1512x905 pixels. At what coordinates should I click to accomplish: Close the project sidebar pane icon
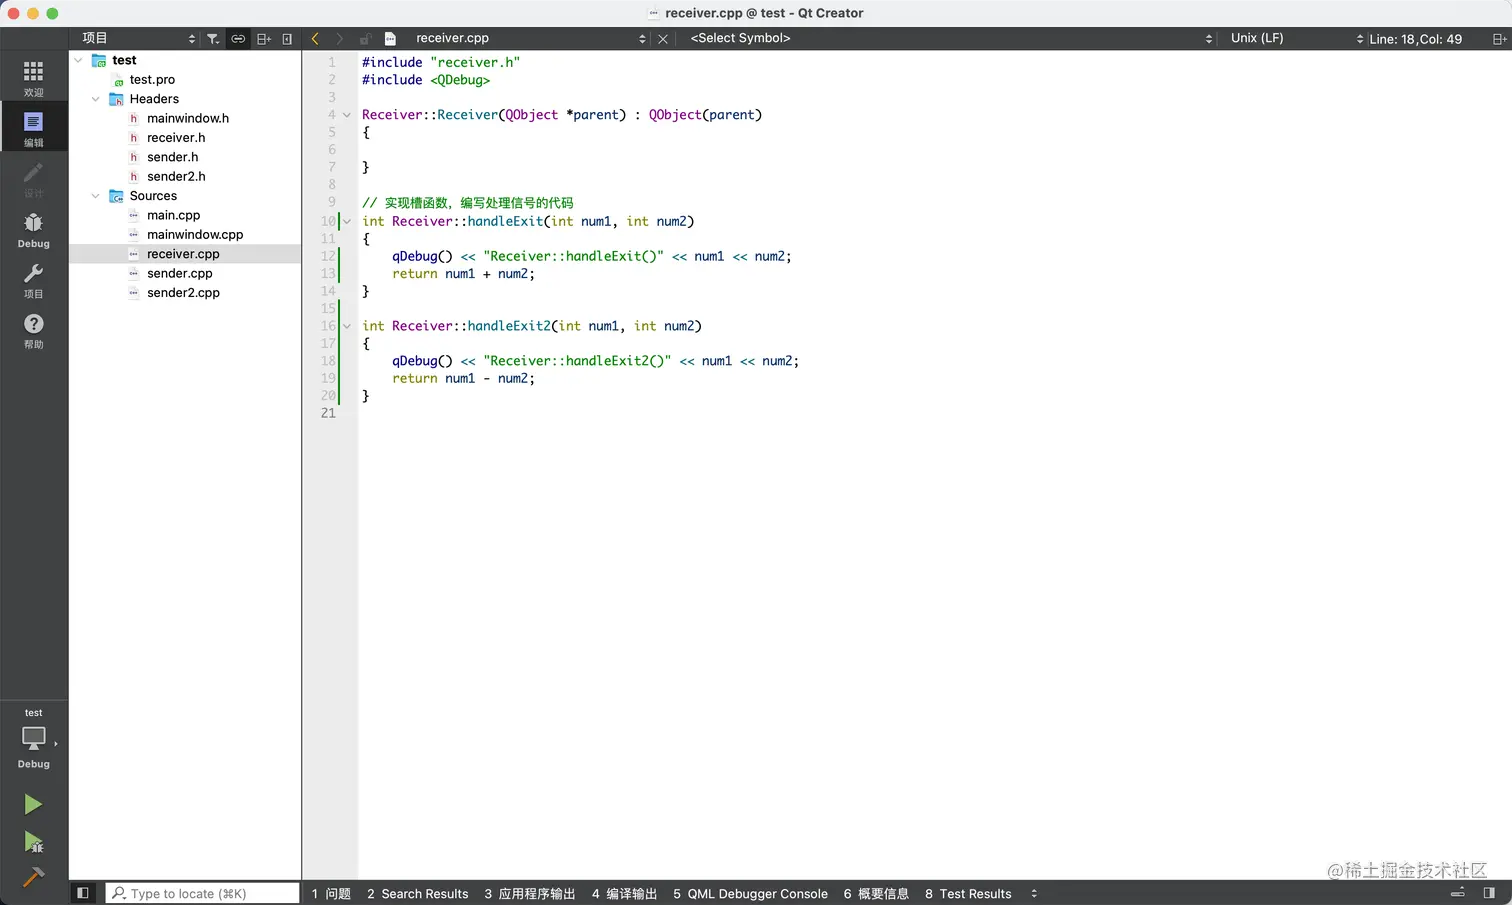pyautogui.click(x=287, y=39)
